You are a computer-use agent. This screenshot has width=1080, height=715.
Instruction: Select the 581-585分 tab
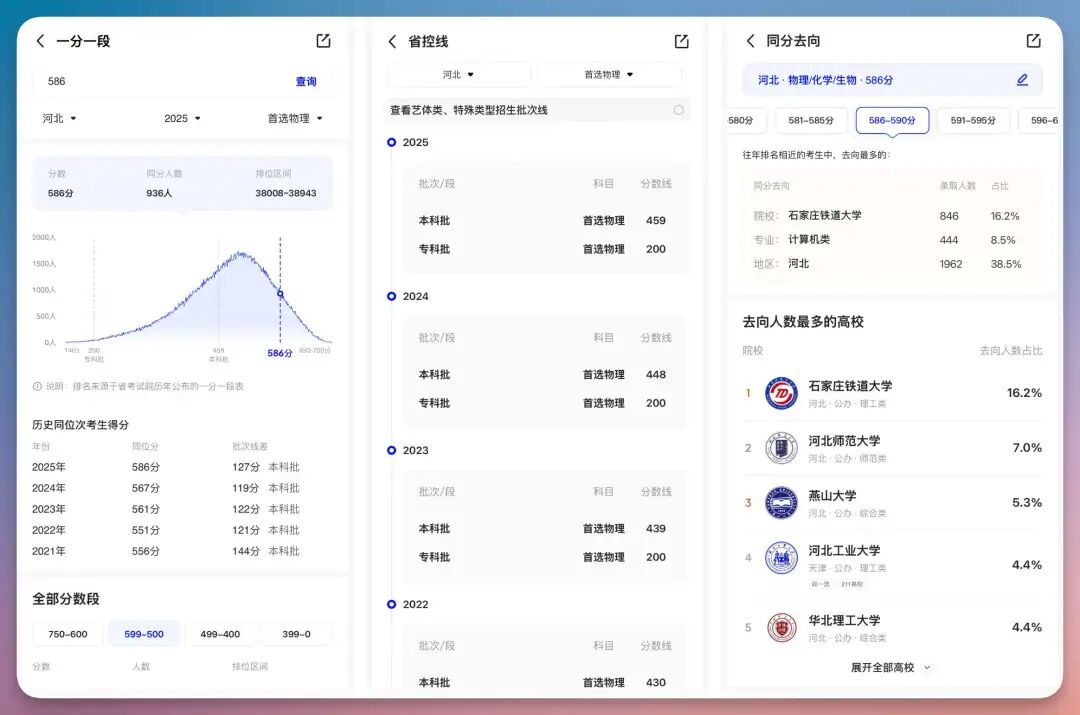pyautogui.click(x=811, y=121)
